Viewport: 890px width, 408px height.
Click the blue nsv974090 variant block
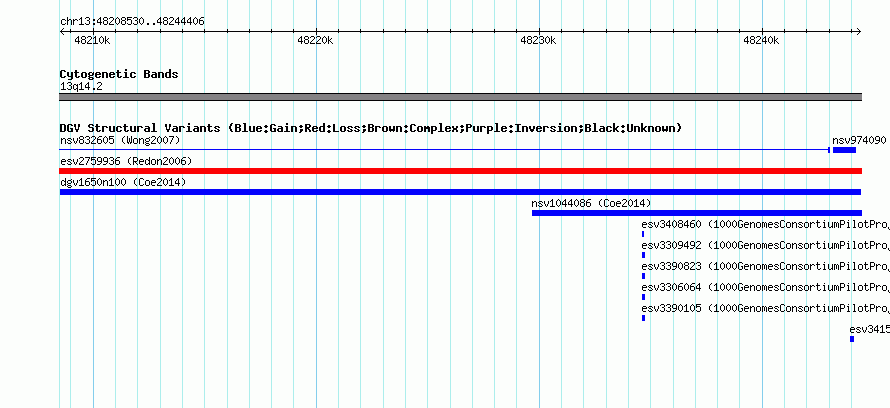844,150
